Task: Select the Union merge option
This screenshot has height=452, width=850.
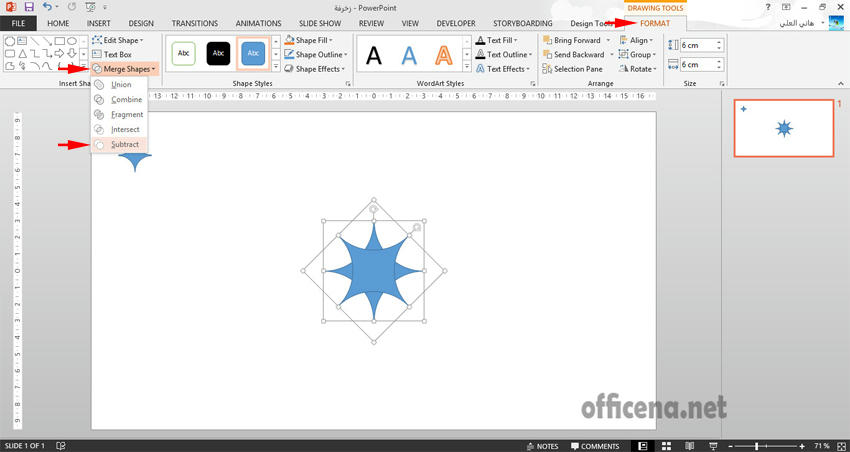Action: coord(120,85)
